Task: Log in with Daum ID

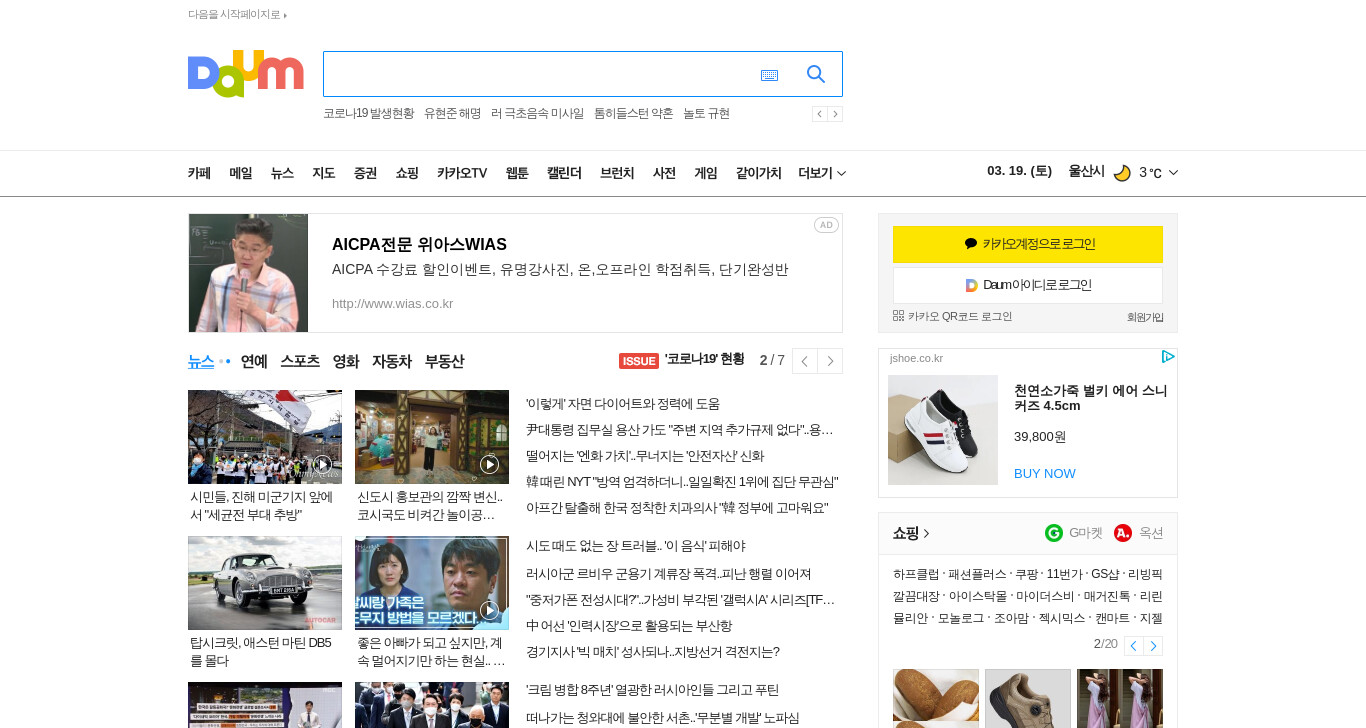Action: pos(1028,285)
